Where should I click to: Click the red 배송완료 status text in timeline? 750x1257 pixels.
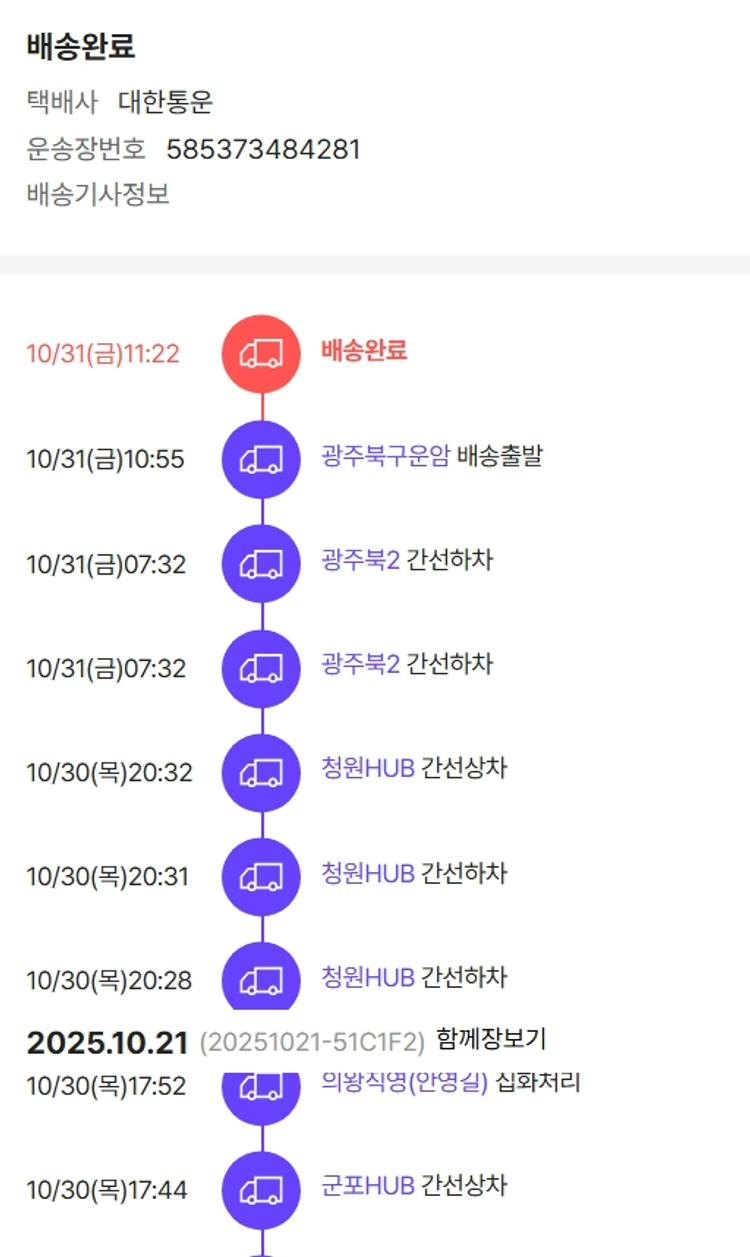(364, 351)
